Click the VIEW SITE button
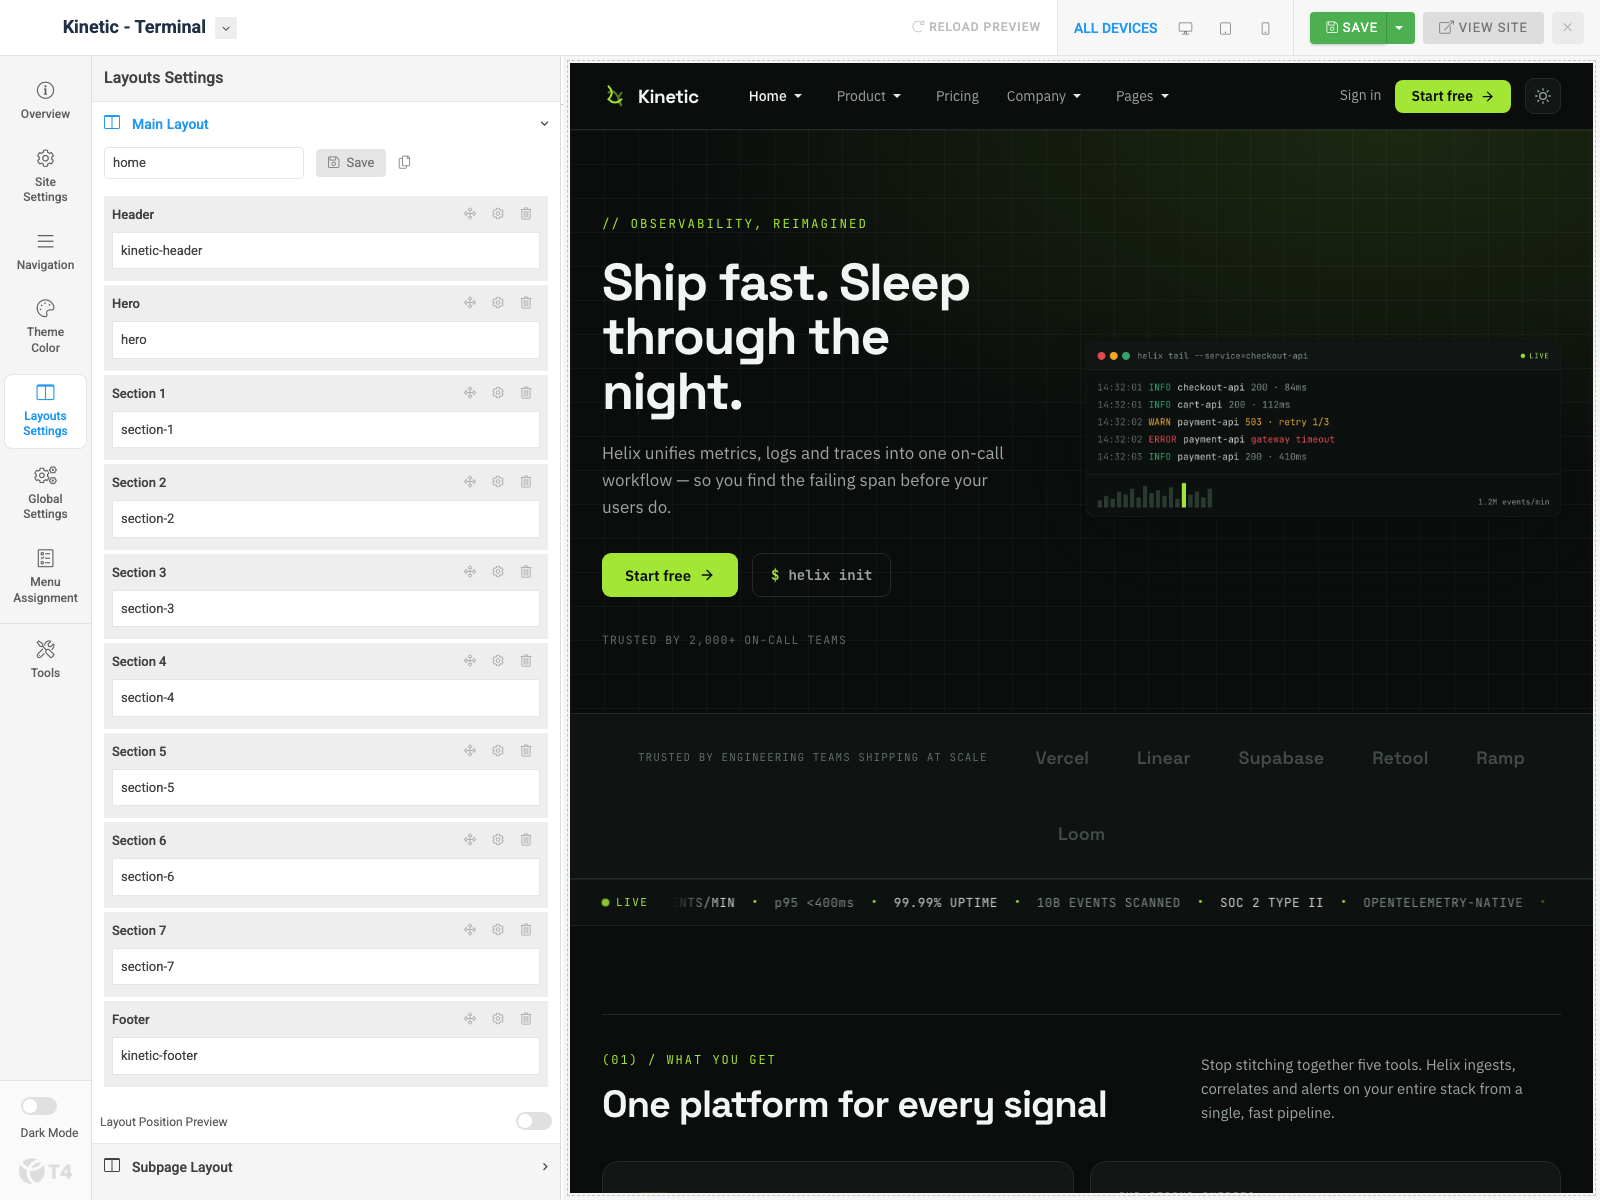The width and height of the screenshot is (1600, 1200). coord(1483,28)
